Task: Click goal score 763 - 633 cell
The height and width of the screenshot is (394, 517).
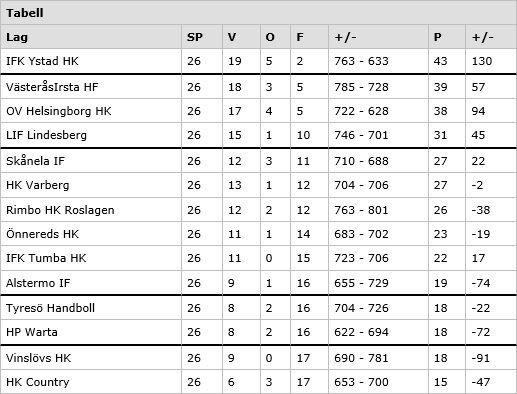Action: click(x=361, y=61)
